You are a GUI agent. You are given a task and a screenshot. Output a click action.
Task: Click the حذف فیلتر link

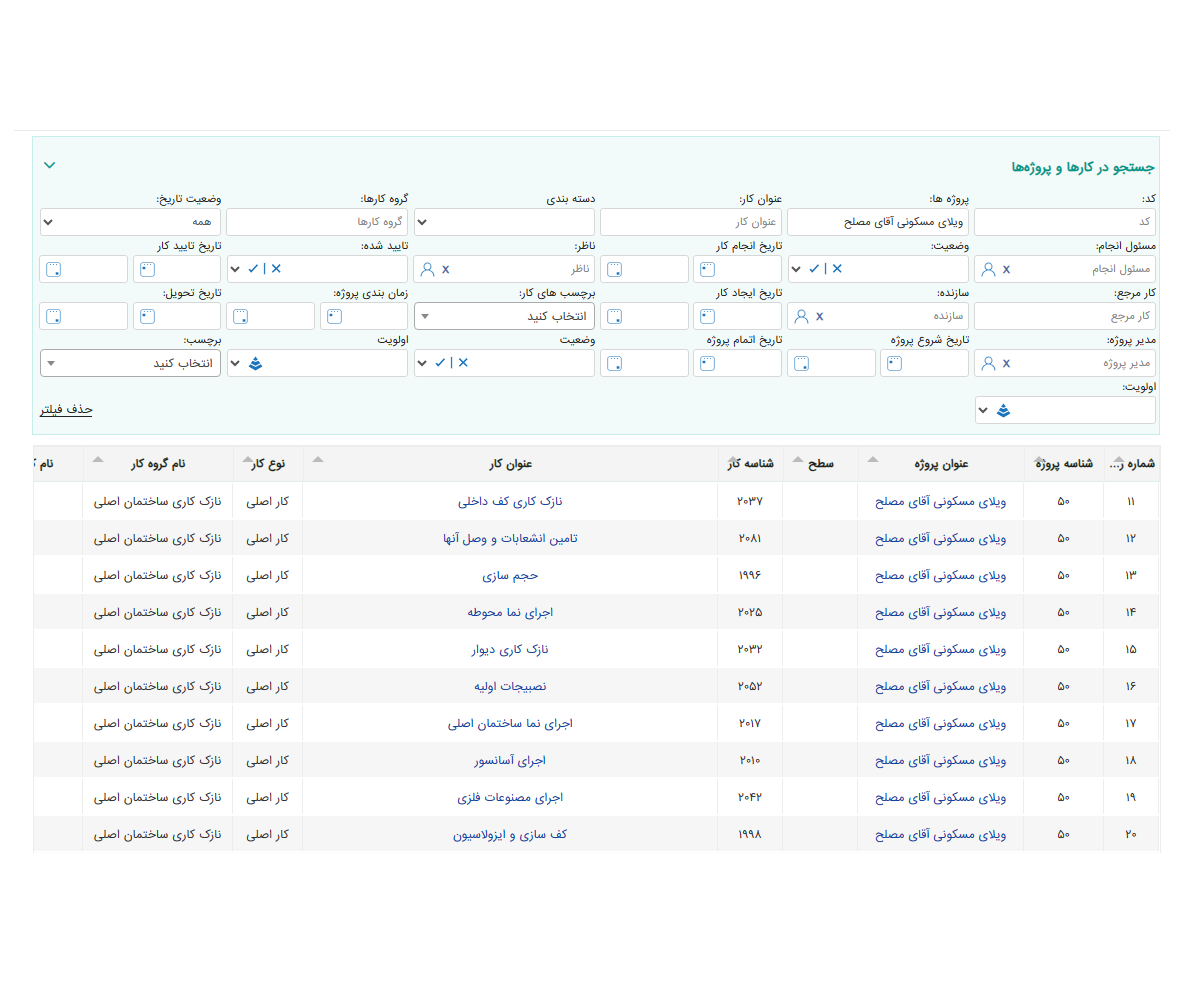[x=66, y=410]
